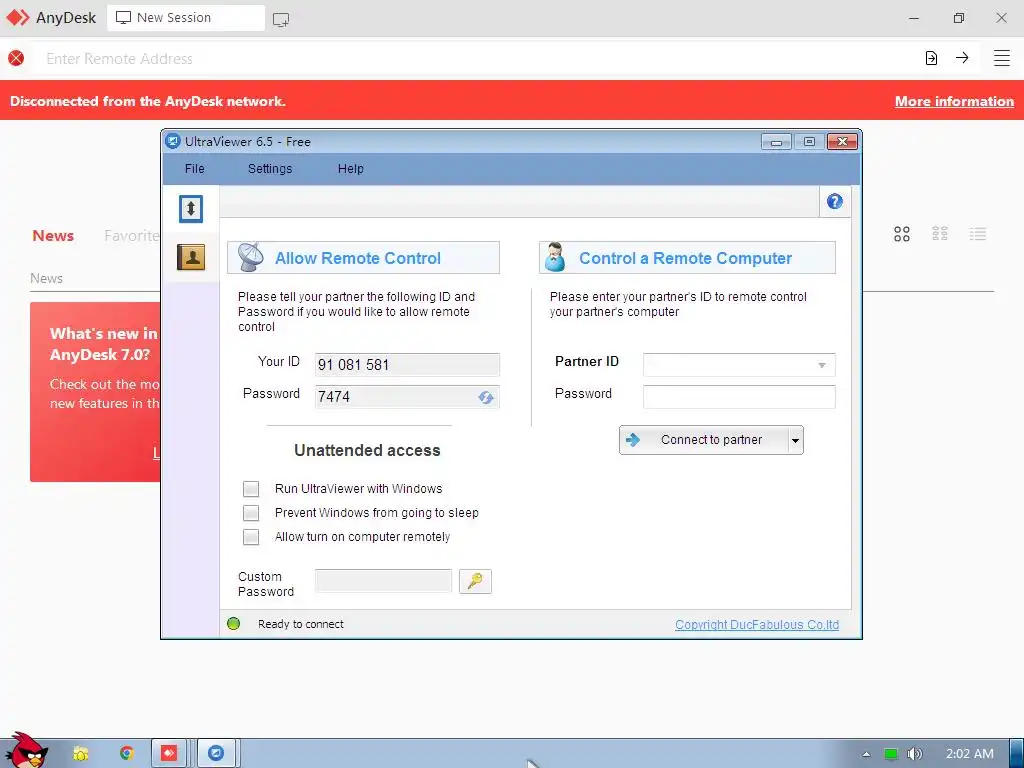Click the AnyDesk file transfer icon
This screenshot has width=1024, height=768.
pyautogui.click(x=931, y=58)
